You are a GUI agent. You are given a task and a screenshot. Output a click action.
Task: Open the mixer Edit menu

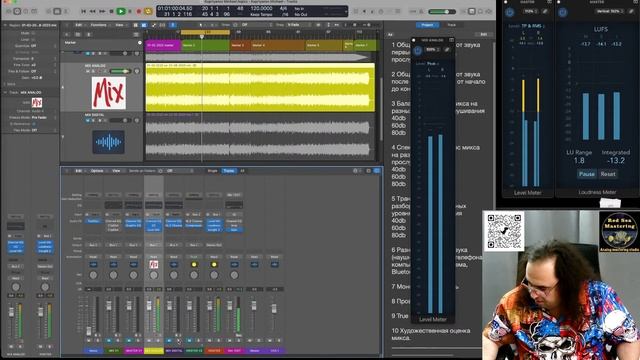click(78, 171)
